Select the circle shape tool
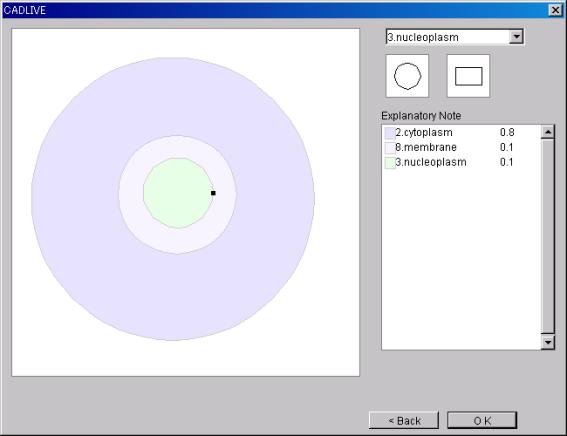Viewport: 567px width, 436px height. (x=407, y=76)
